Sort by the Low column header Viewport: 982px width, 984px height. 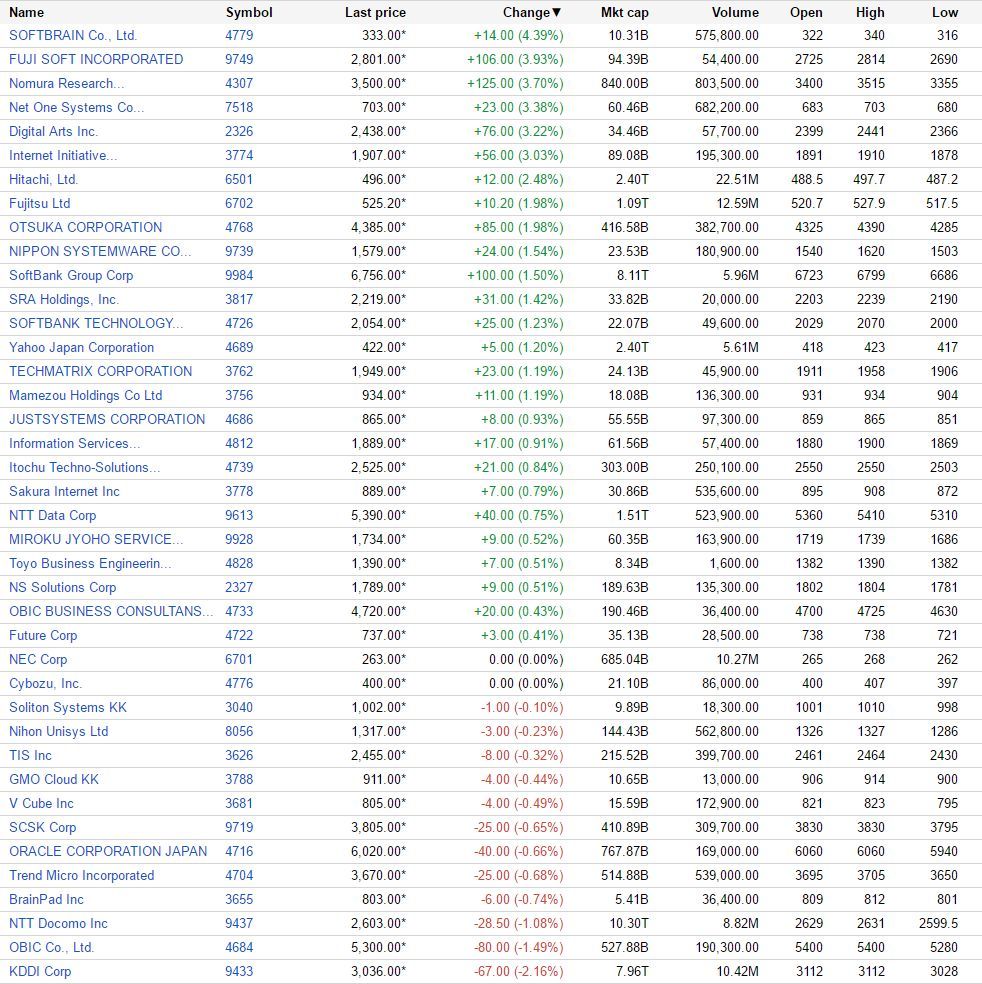[x=945, y=13]
